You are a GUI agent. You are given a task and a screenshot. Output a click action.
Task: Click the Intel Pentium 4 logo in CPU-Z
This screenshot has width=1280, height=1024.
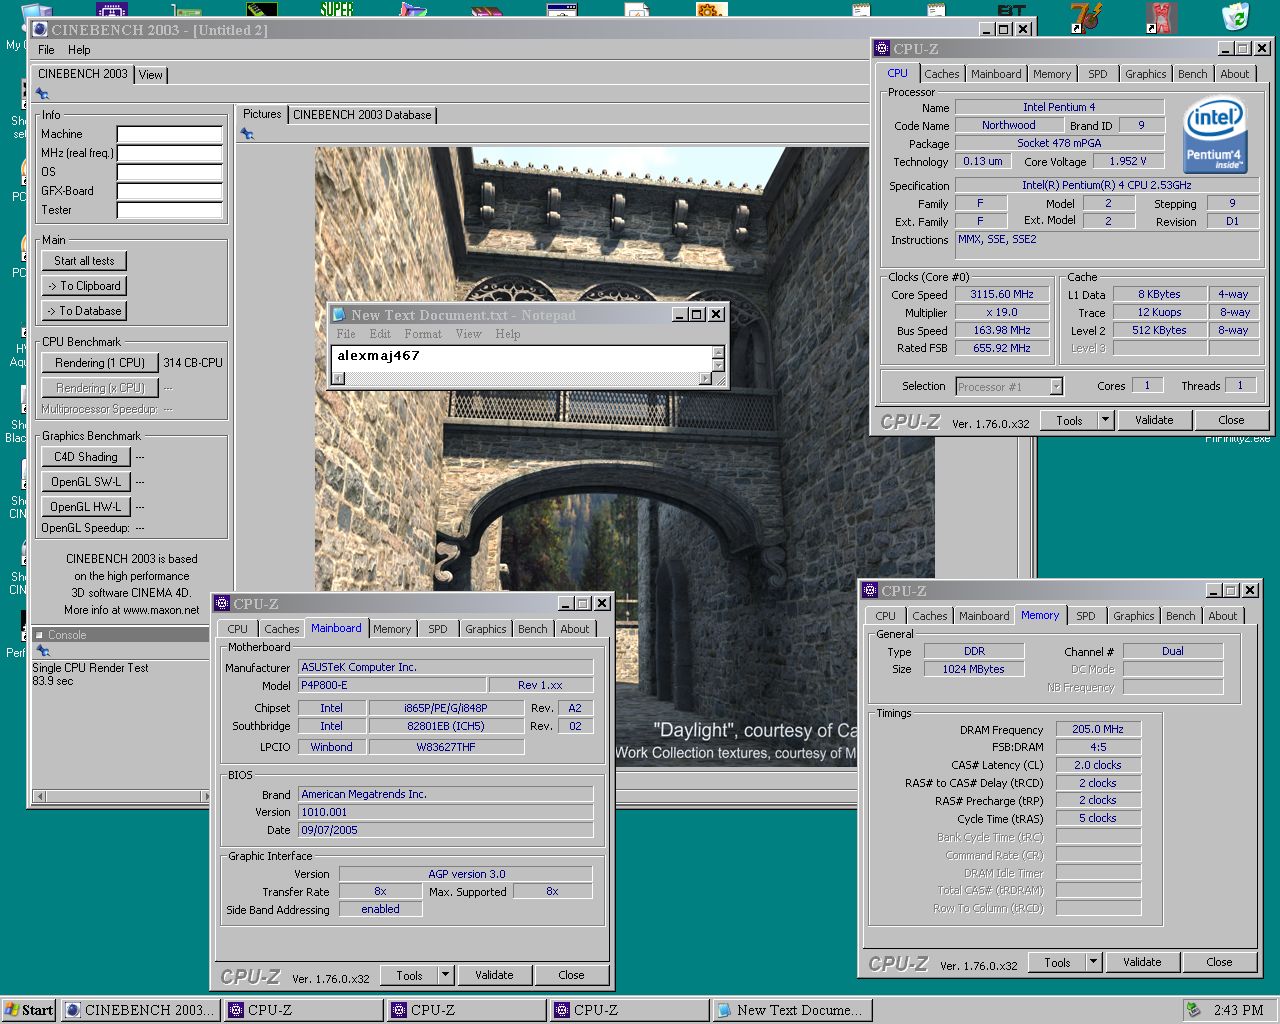click(1213, 135)
